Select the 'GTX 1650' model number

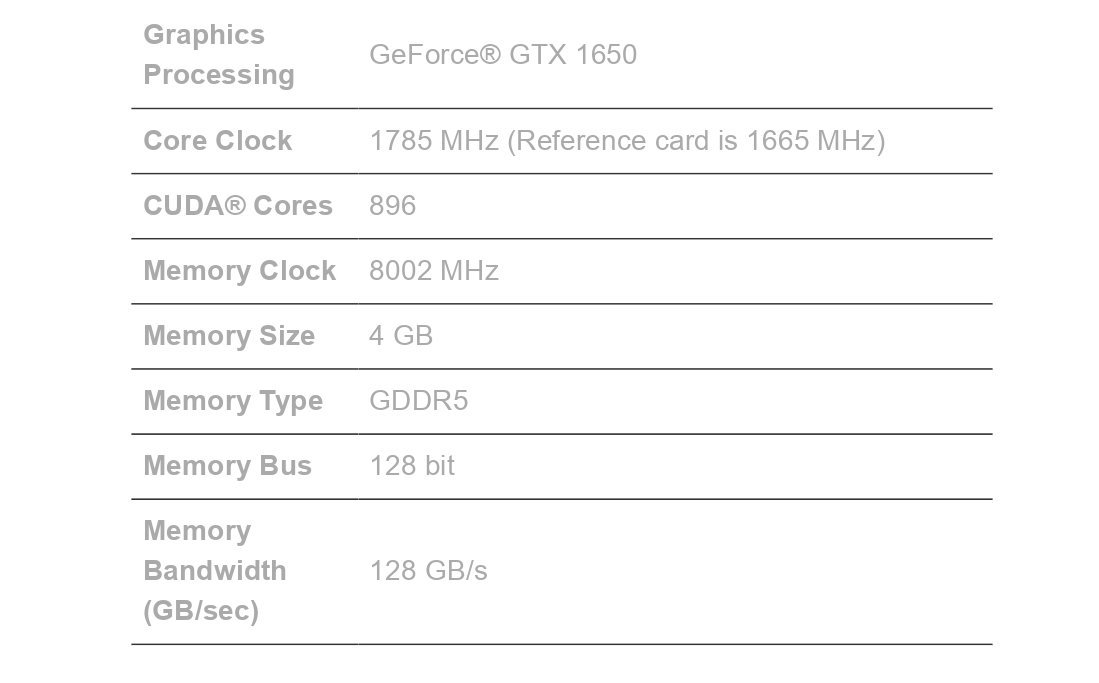coord(573,54)
